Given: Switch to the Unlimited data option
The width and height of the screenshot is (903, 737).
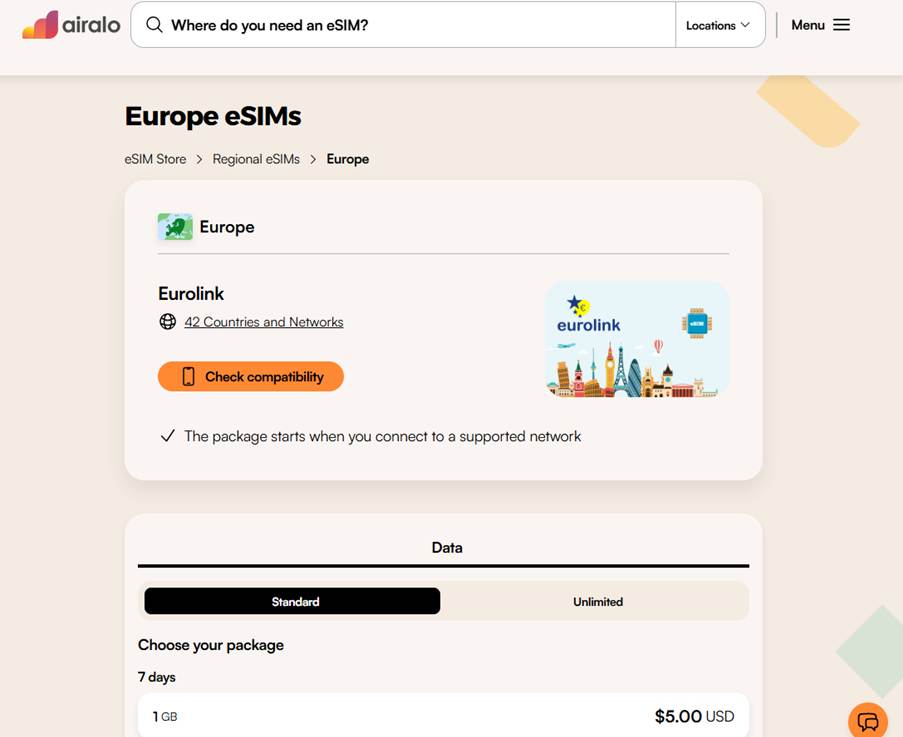Looking at the screenshot, I should click(597, 601).
